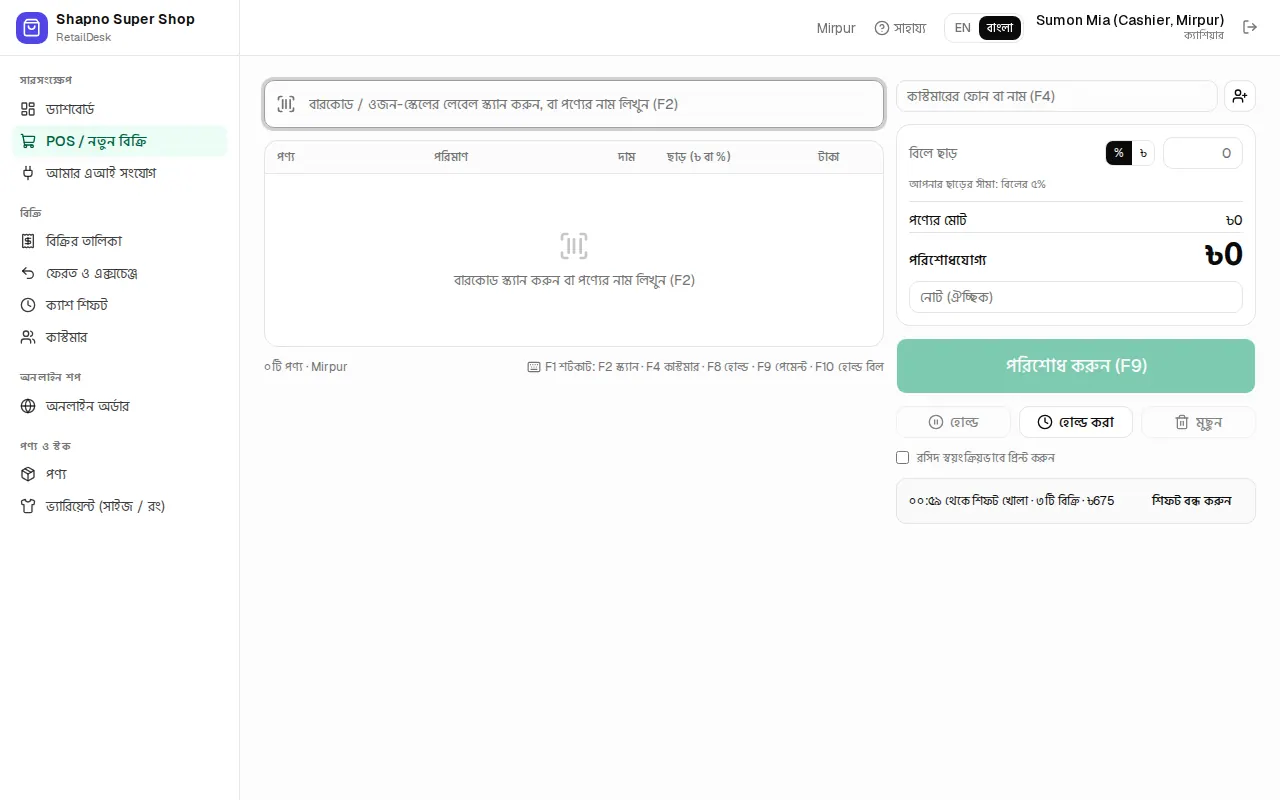This screenshot has height=800, width=1280.
Task: Open কাস্টমার in the sidebar
Action: (120, 337)
